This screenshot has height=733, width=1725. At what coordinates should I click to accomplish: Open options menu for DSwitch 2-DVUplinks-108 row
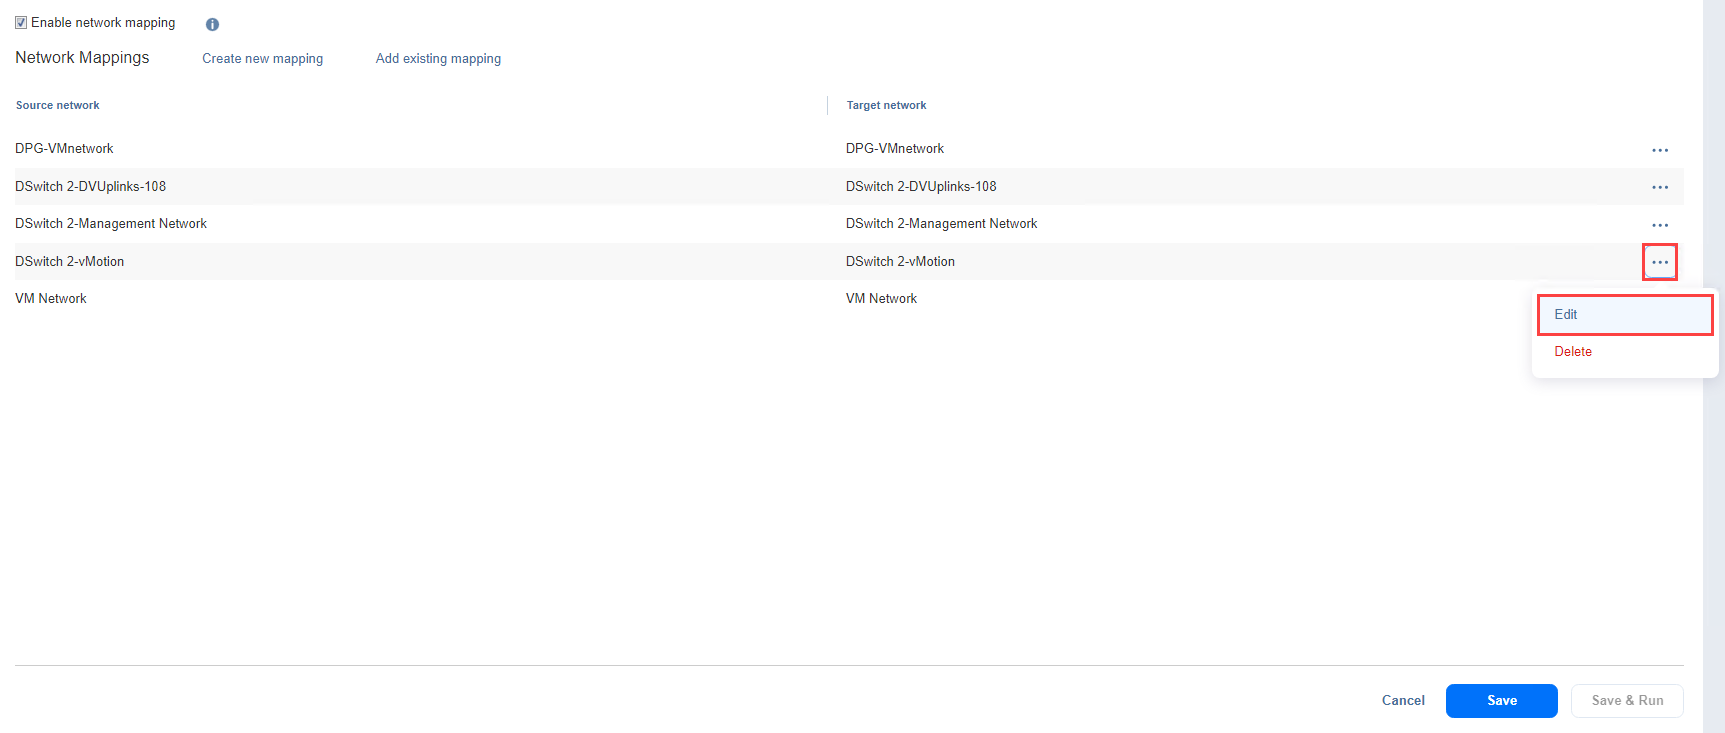pos(1660,187)
